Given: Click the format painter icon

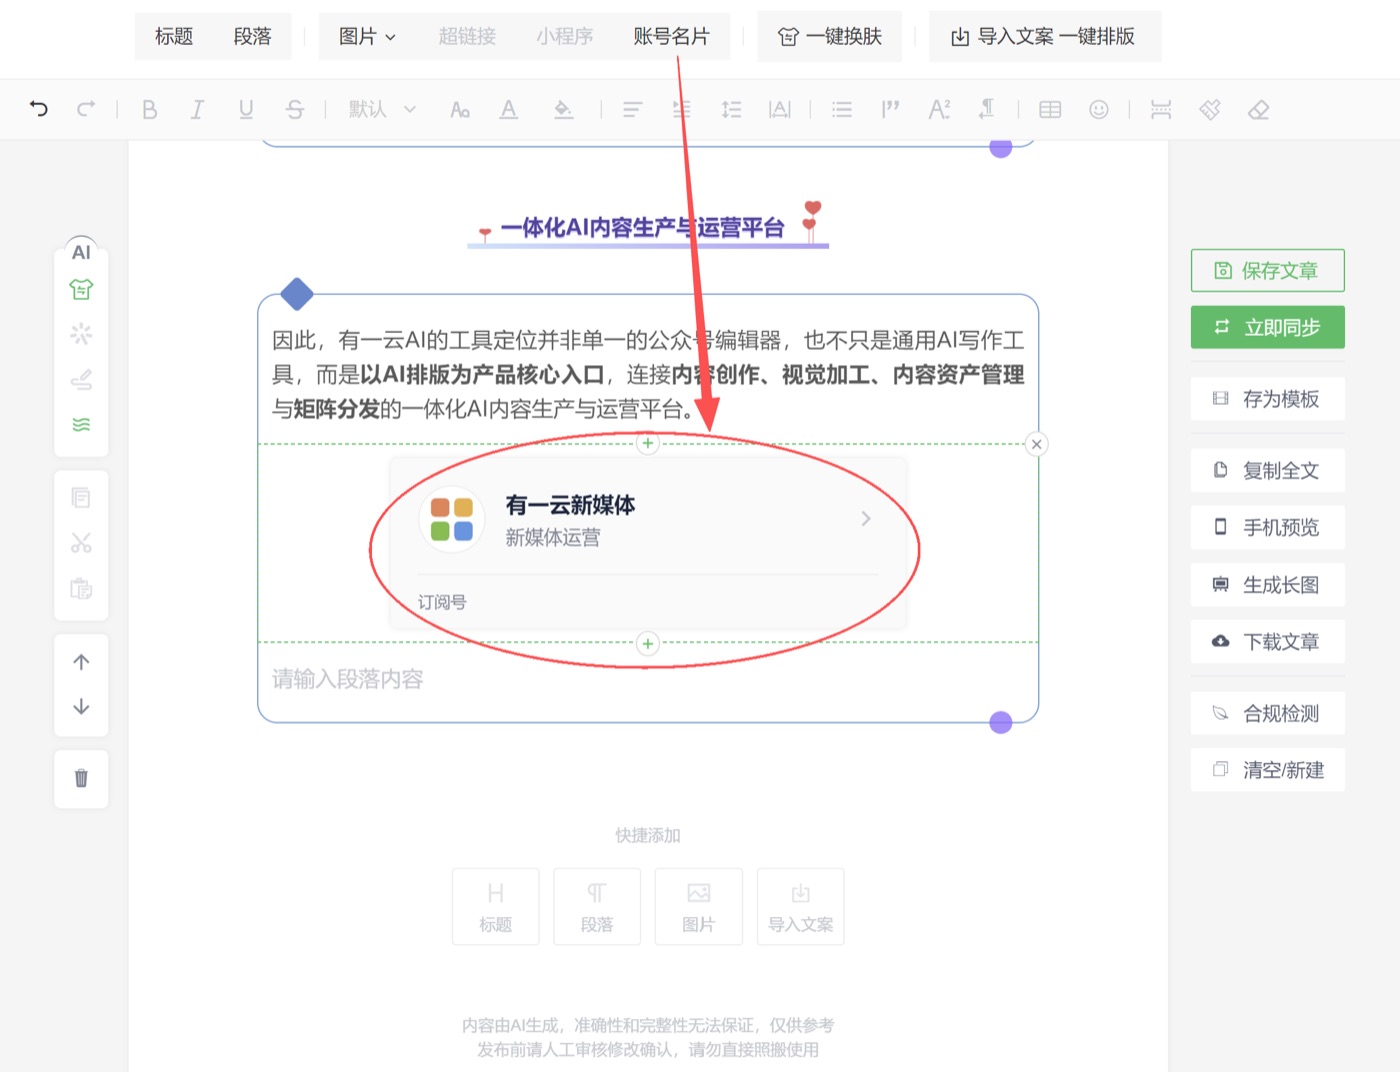Looking at the screenshot, I should click(x=1210, y=109).
